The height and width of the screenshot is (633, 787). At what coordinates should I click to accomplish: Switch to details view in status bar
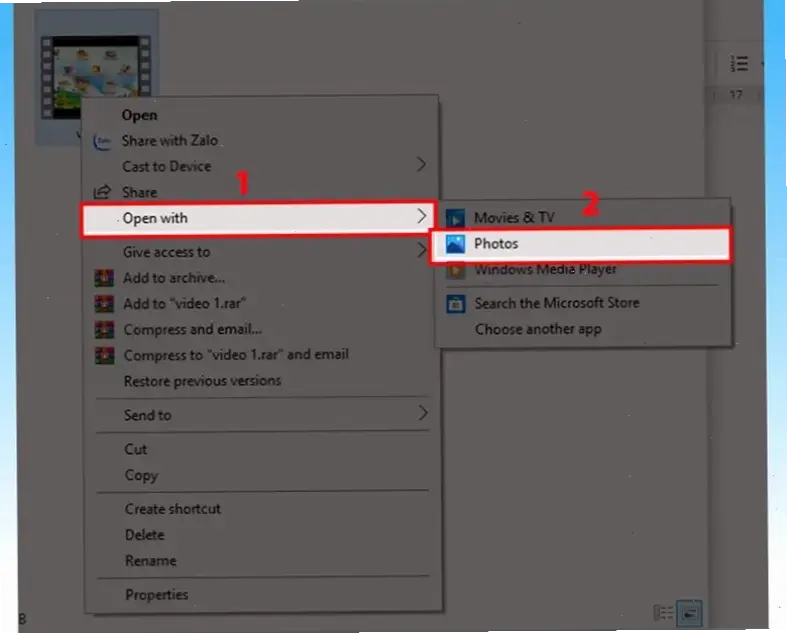[662, 612]
